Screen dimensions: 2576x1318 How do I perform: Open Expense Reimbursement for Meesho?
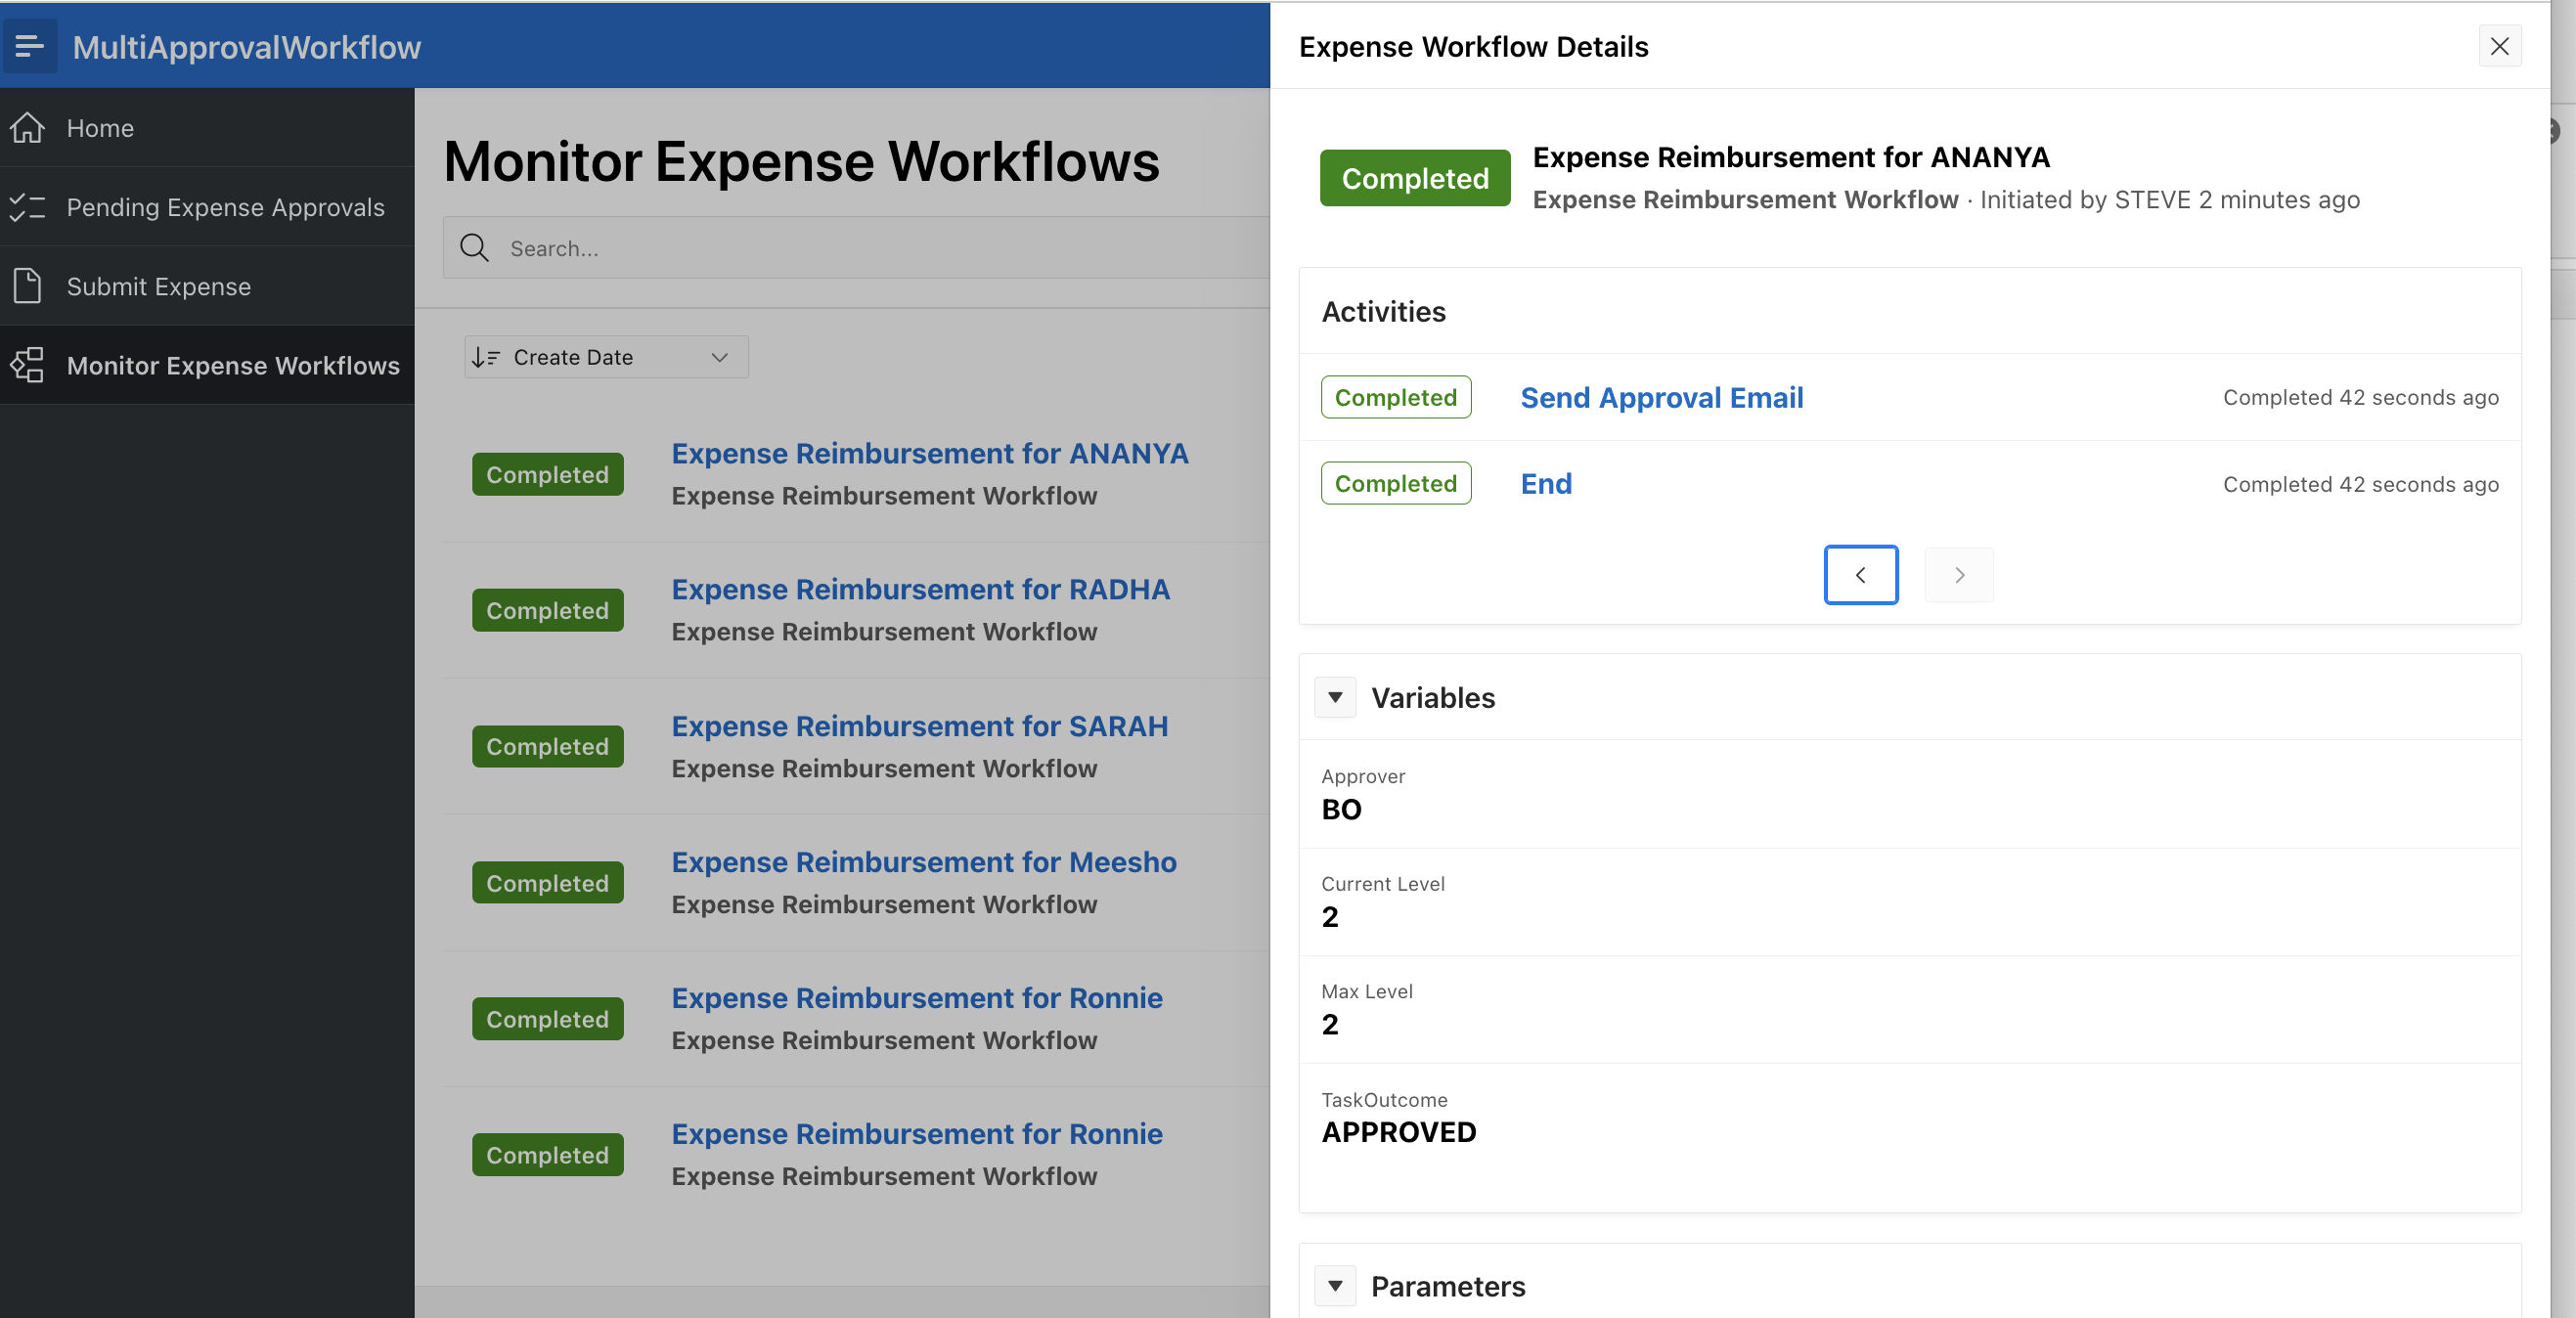tap(923, 861)
